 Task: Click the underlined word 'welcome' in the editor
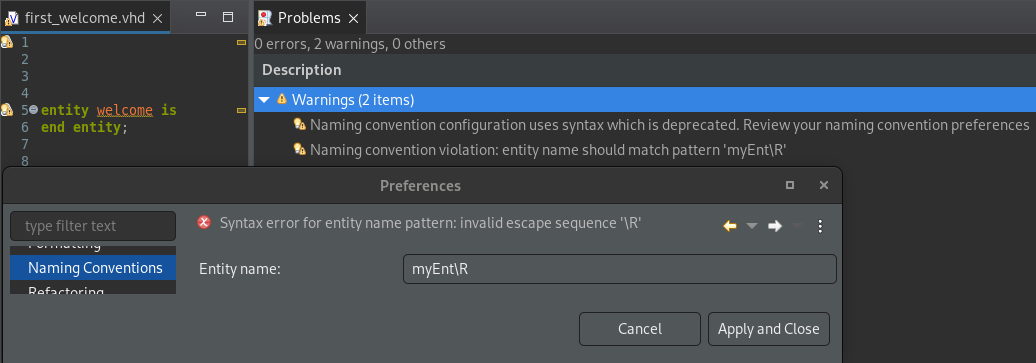[124, 110]
